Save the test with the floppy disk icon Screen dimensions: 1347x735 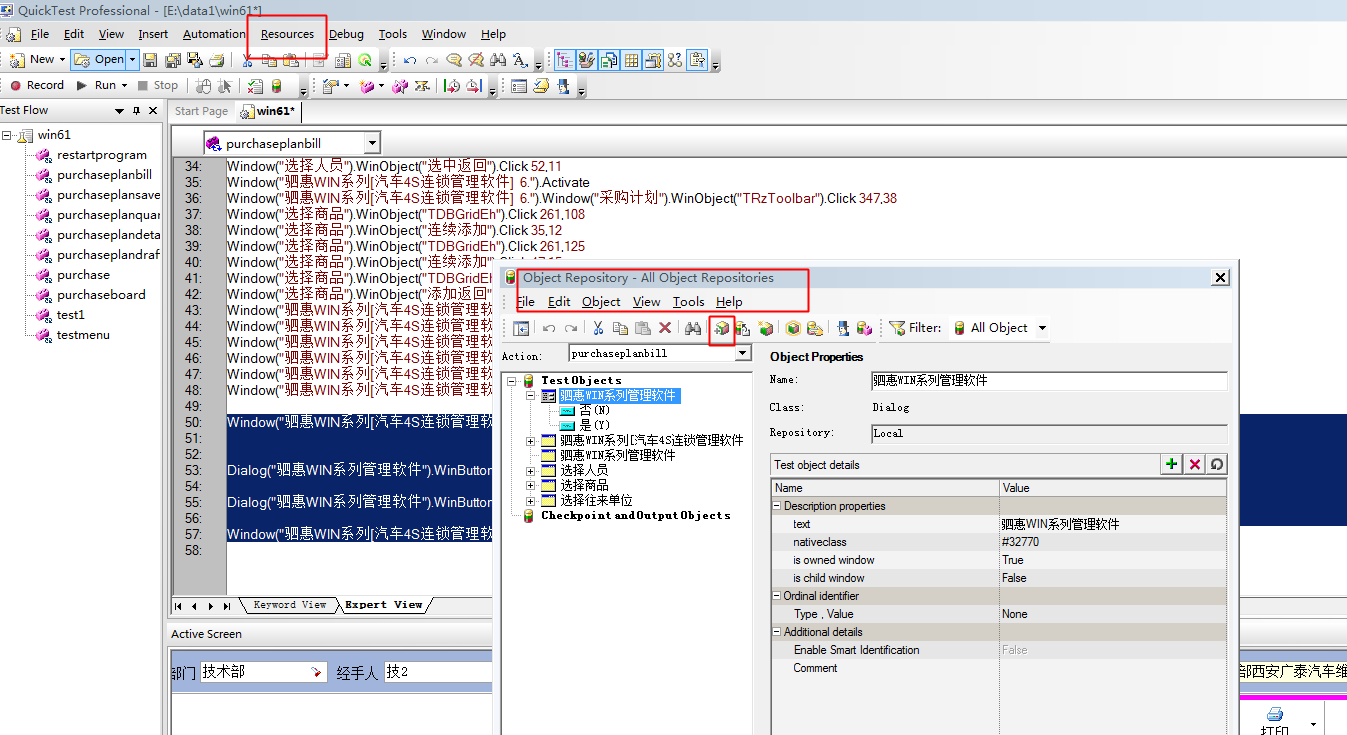pos(150,60)
